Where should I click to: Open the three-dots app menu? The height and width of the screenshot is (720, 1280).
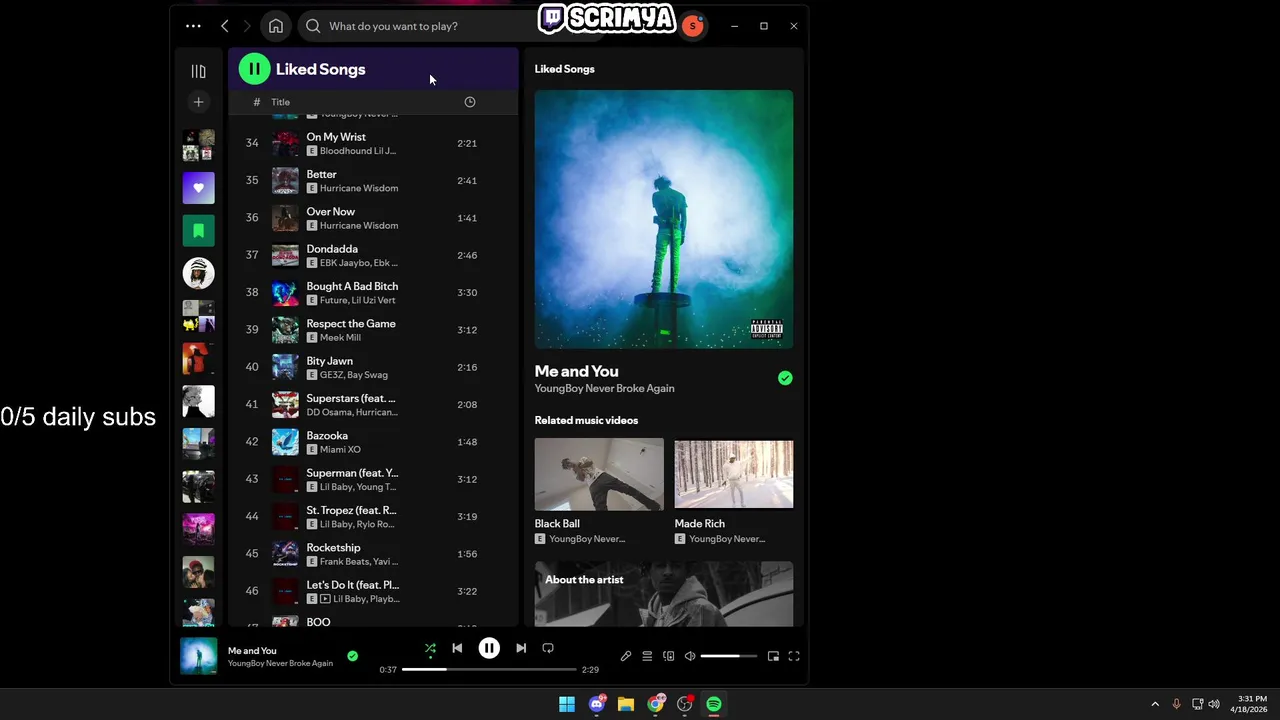[x=193, y=26]
